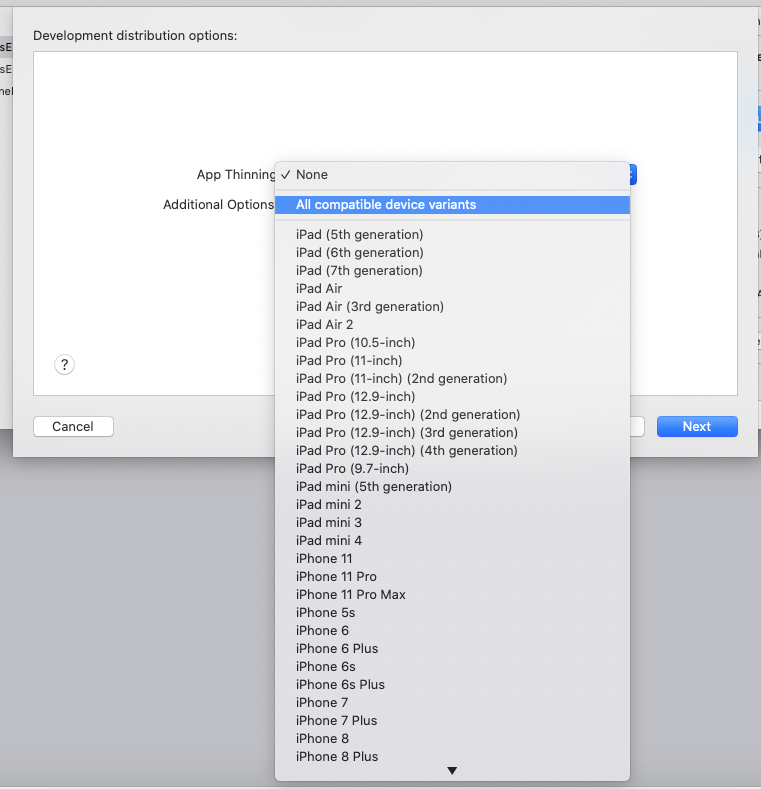Select iPhone 8 Plus
The height and width of the screenshot is (789, 761).
337,757
